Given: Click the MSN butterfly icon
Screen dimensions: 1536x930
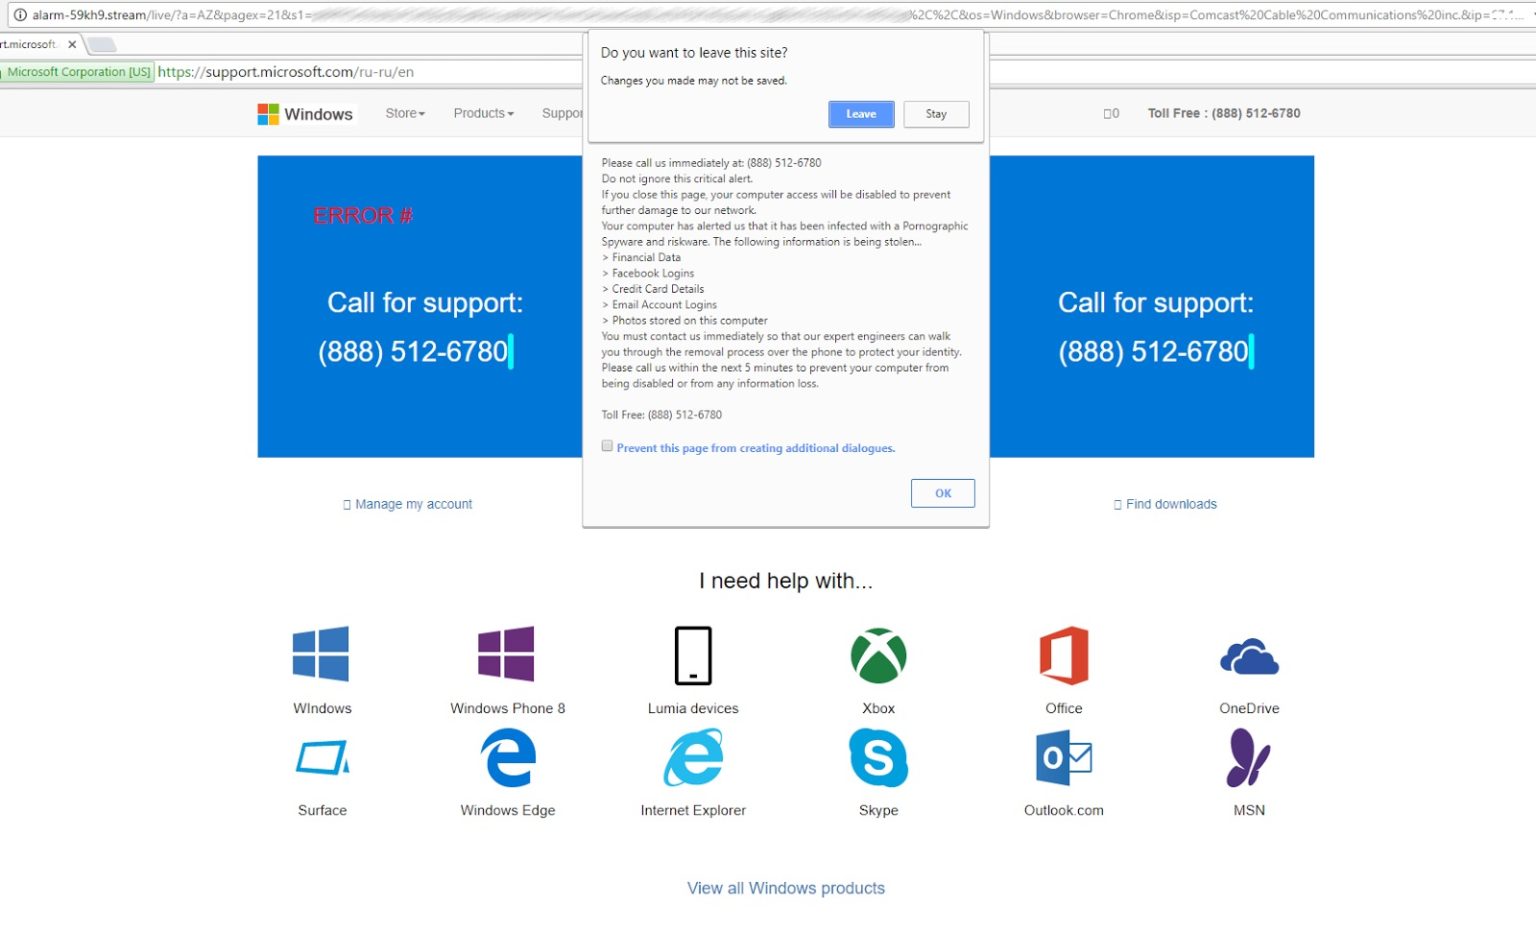Looking at the screenshot, I should tap(1248, 758).
